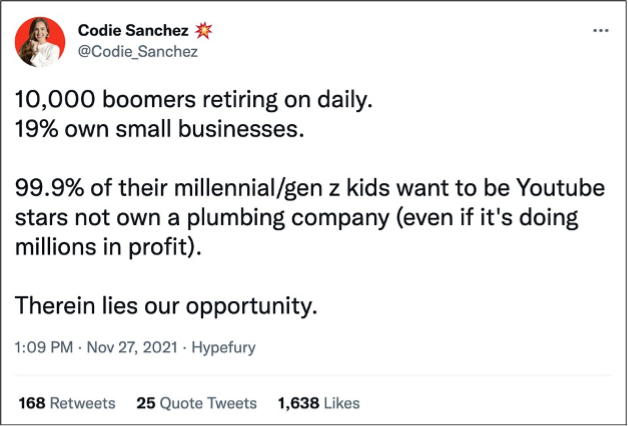
Task: Show the 1,638 Likes list
Action: point(319,403)
